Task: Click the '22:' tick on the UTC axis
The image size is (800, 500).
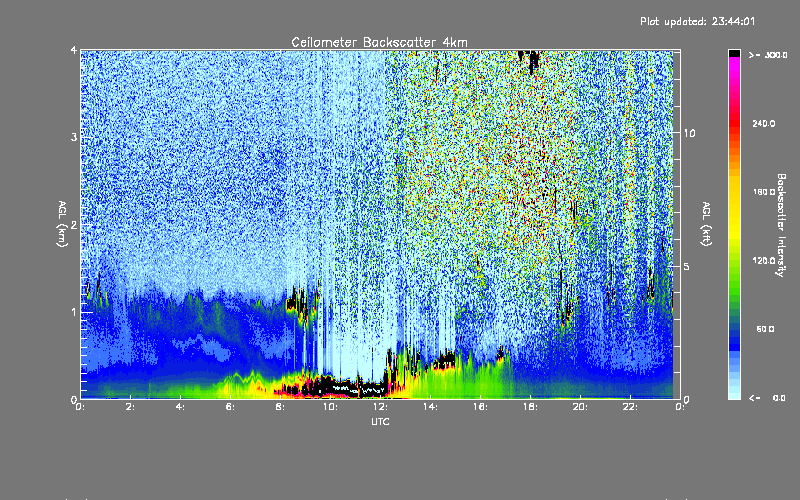Action: pyautogui.click(x=631, y=407)
